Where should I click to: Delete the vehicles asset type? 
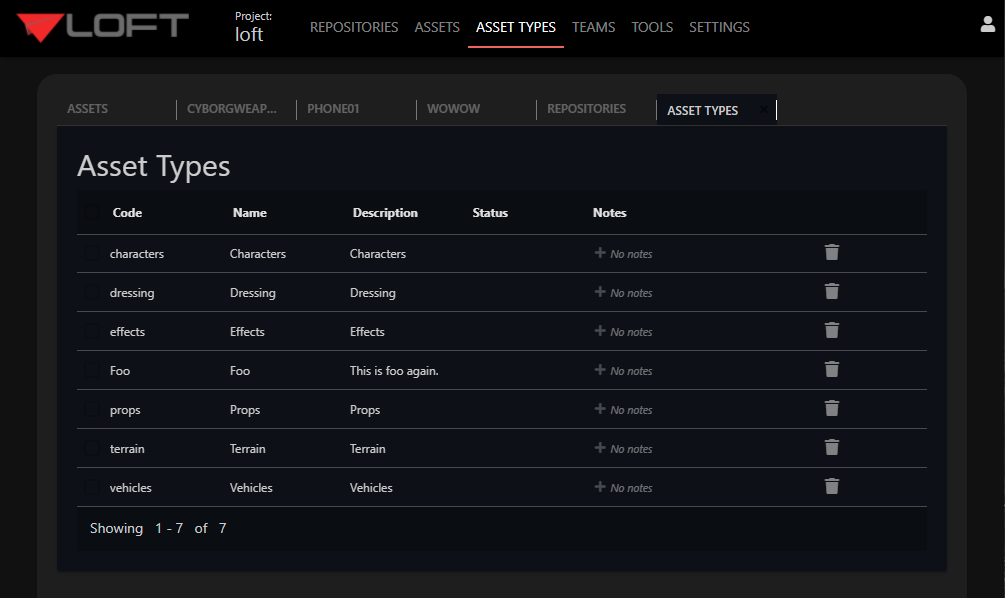tap(831, 486)
